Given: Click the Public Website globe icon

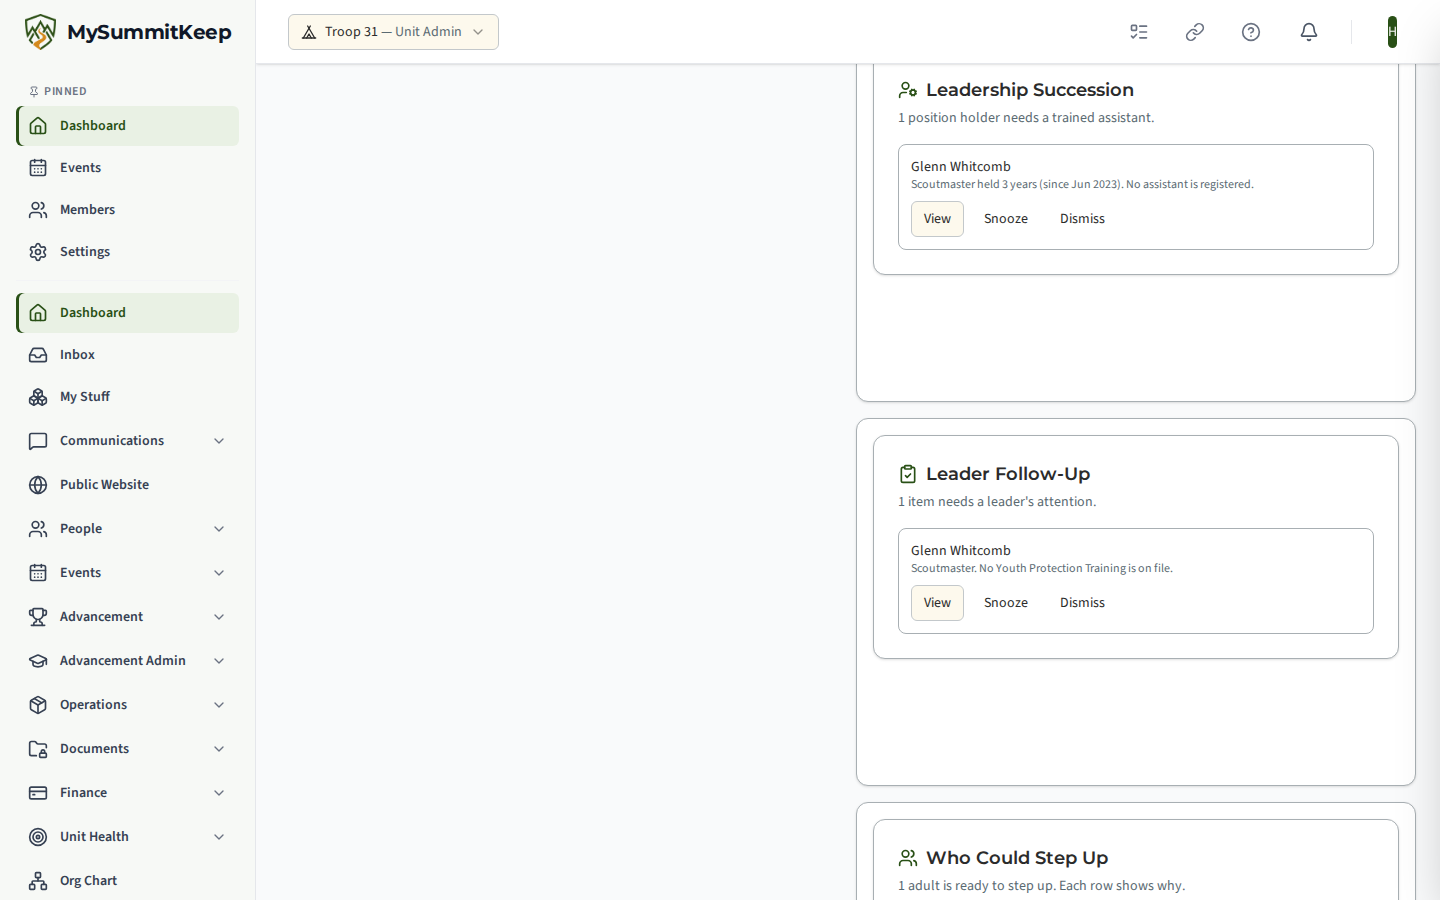Looking at the screenshot, I should coord(38,485).
